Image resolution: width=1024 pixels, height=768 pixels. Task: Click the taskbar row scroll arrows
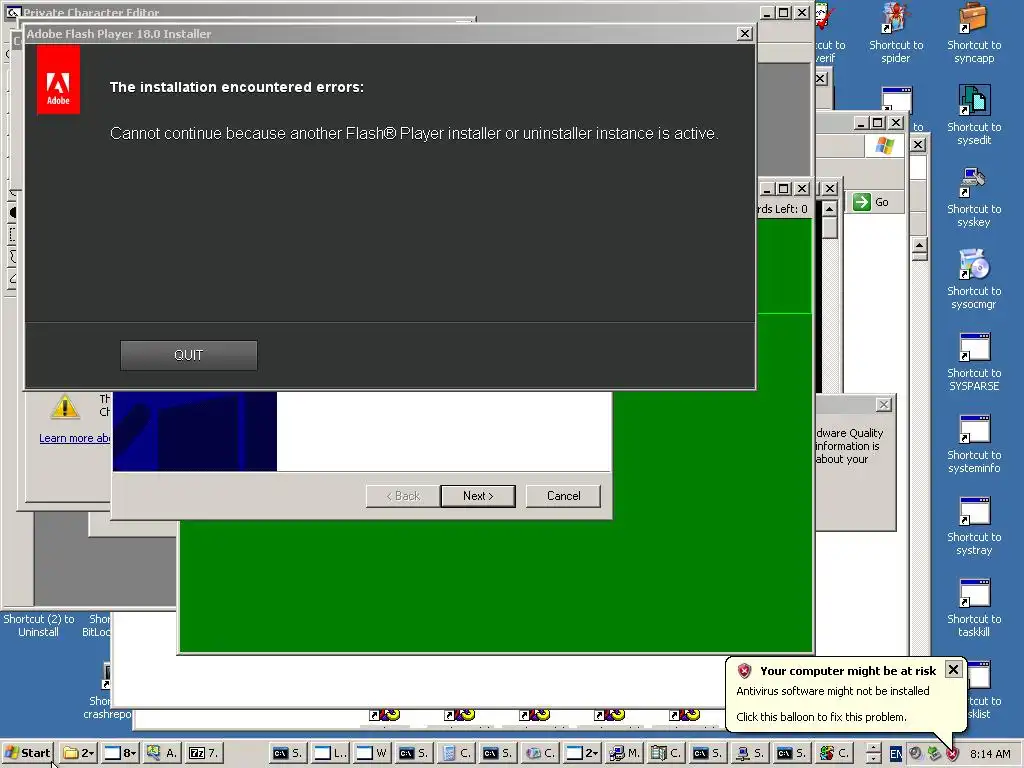coord(873,754)
